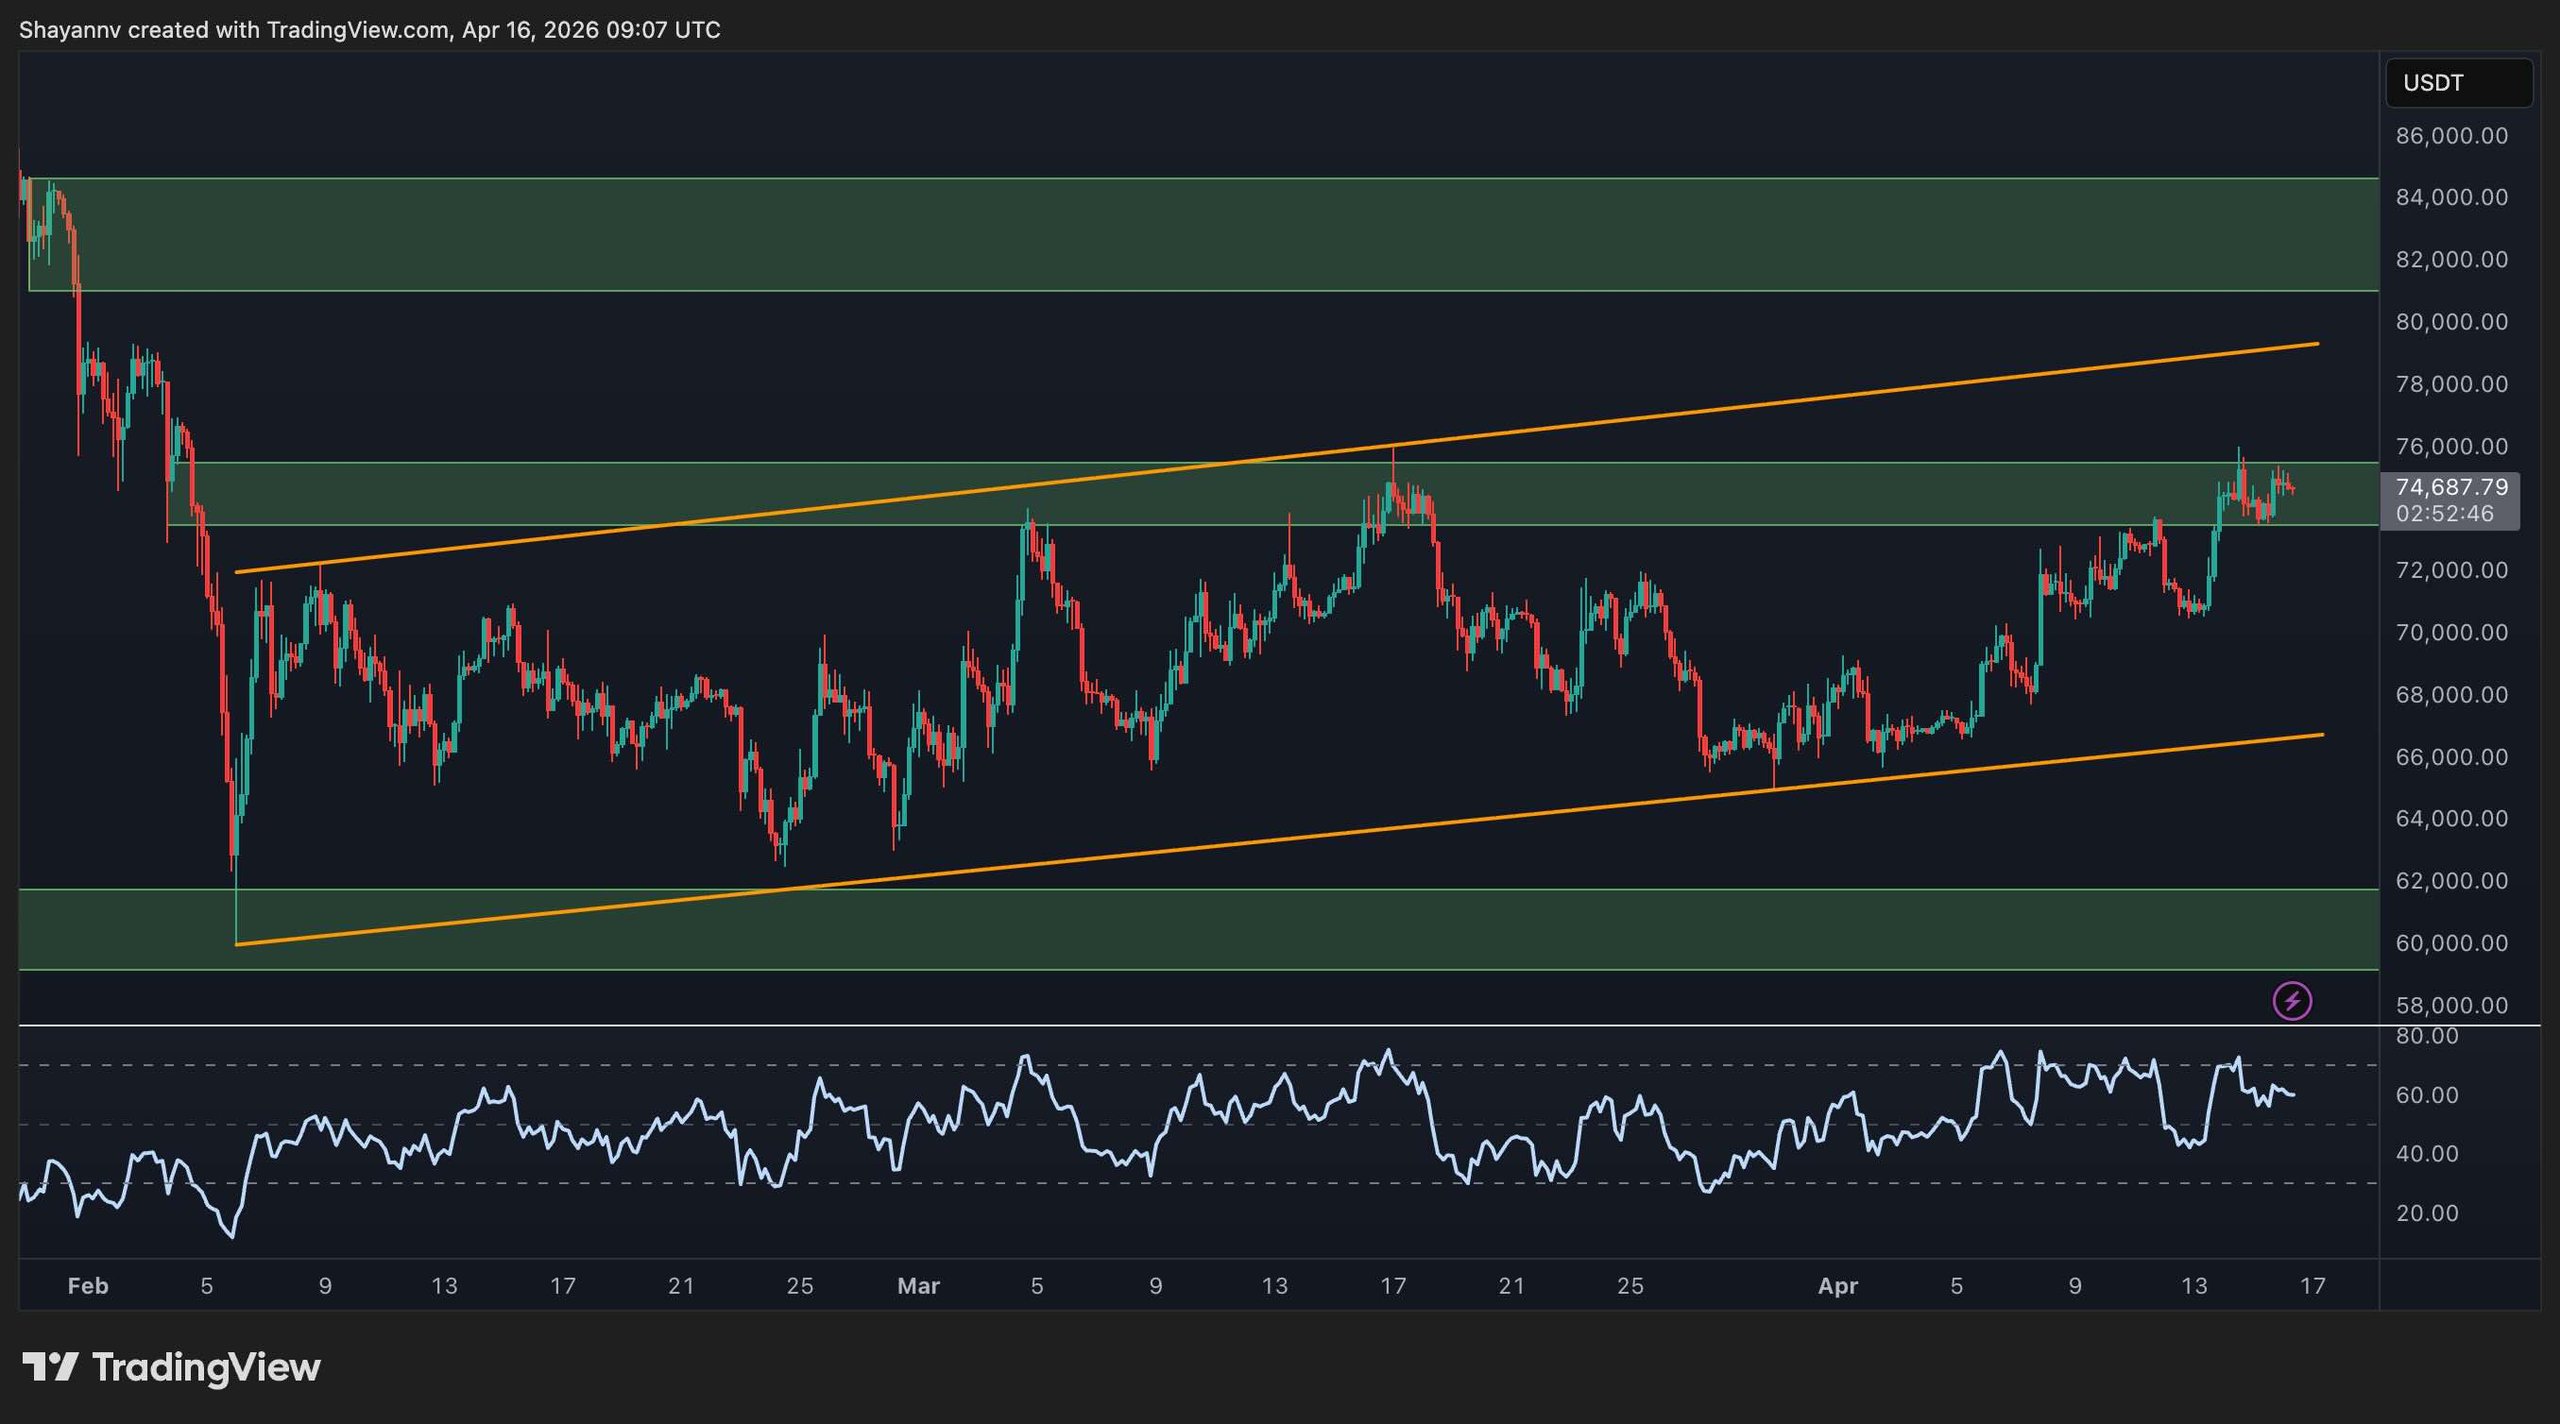
Task: Click the Mar label on time axis
Action: click(x=918, y=1286)
